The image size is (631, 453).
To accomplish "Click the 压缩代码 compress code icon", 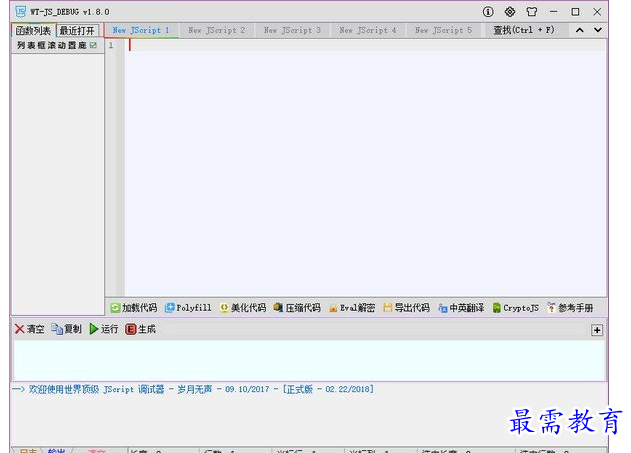I will point(278,308).
